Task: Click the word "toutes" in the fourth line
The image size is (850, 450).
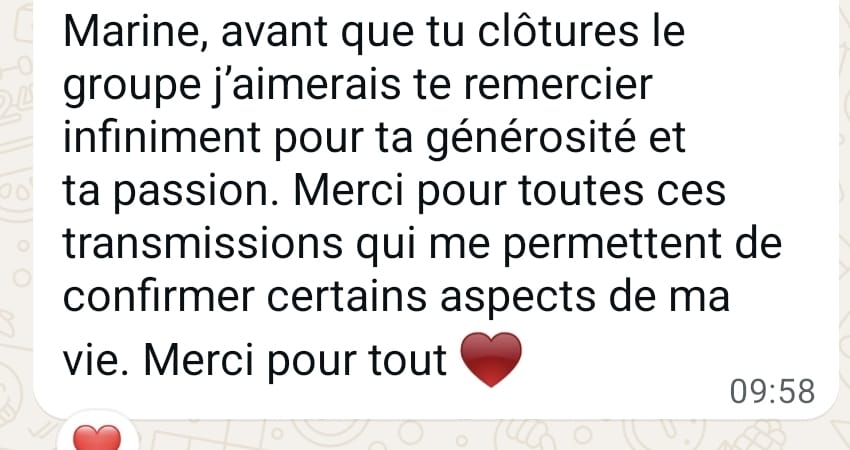Action: 581,192
